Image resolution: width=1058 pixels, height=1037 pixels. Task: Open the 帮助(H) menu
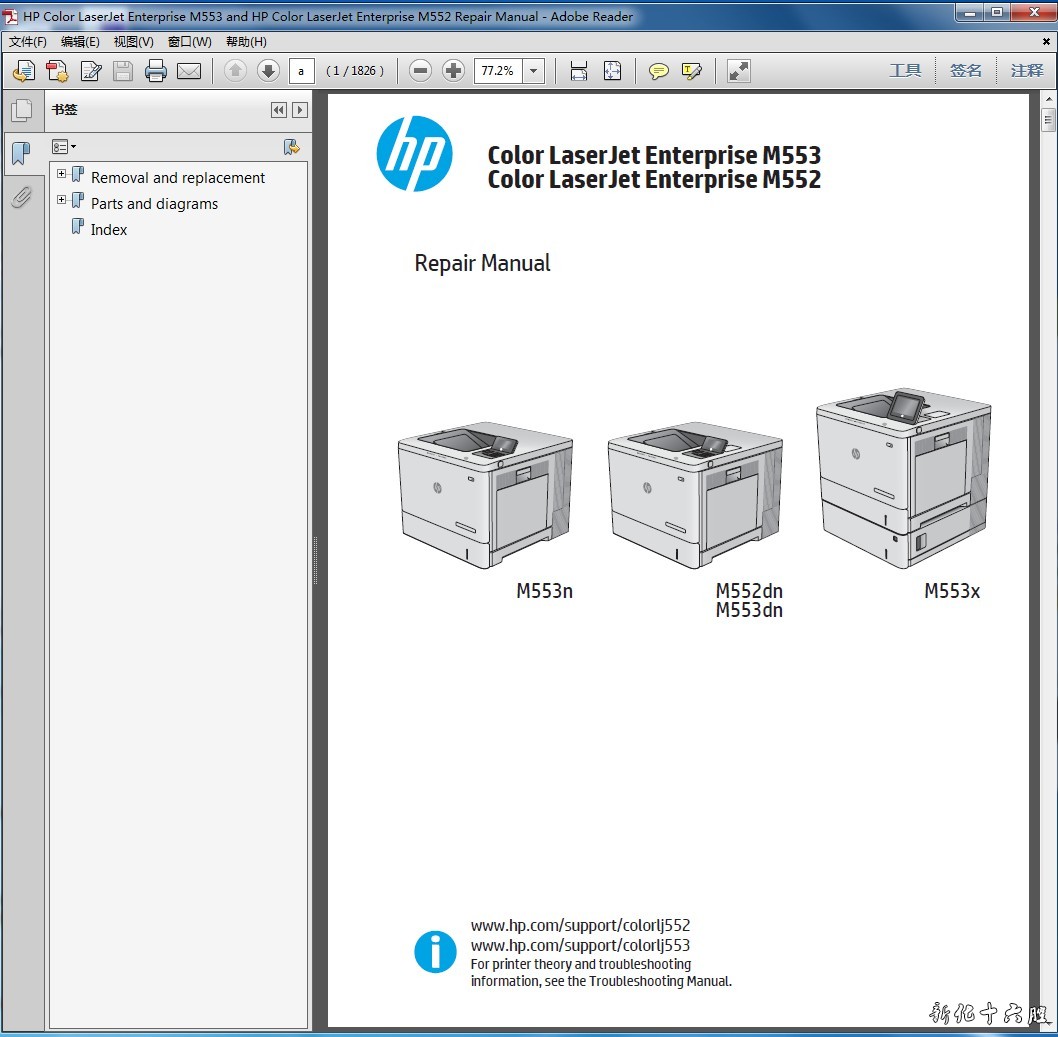[246, 42]
